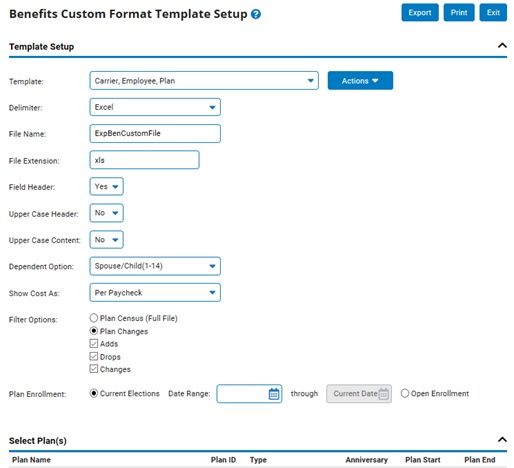Click the Current Date calendar icon
Viewport: 514px width, 468px height.
[x=383, y=394]
